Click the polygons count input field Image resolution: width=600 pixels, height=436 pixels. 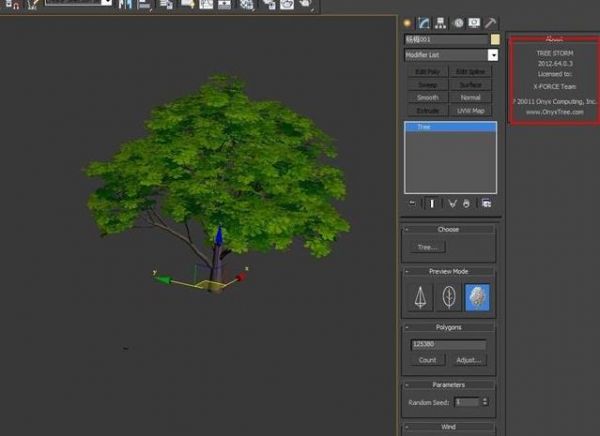coord(447,345)
